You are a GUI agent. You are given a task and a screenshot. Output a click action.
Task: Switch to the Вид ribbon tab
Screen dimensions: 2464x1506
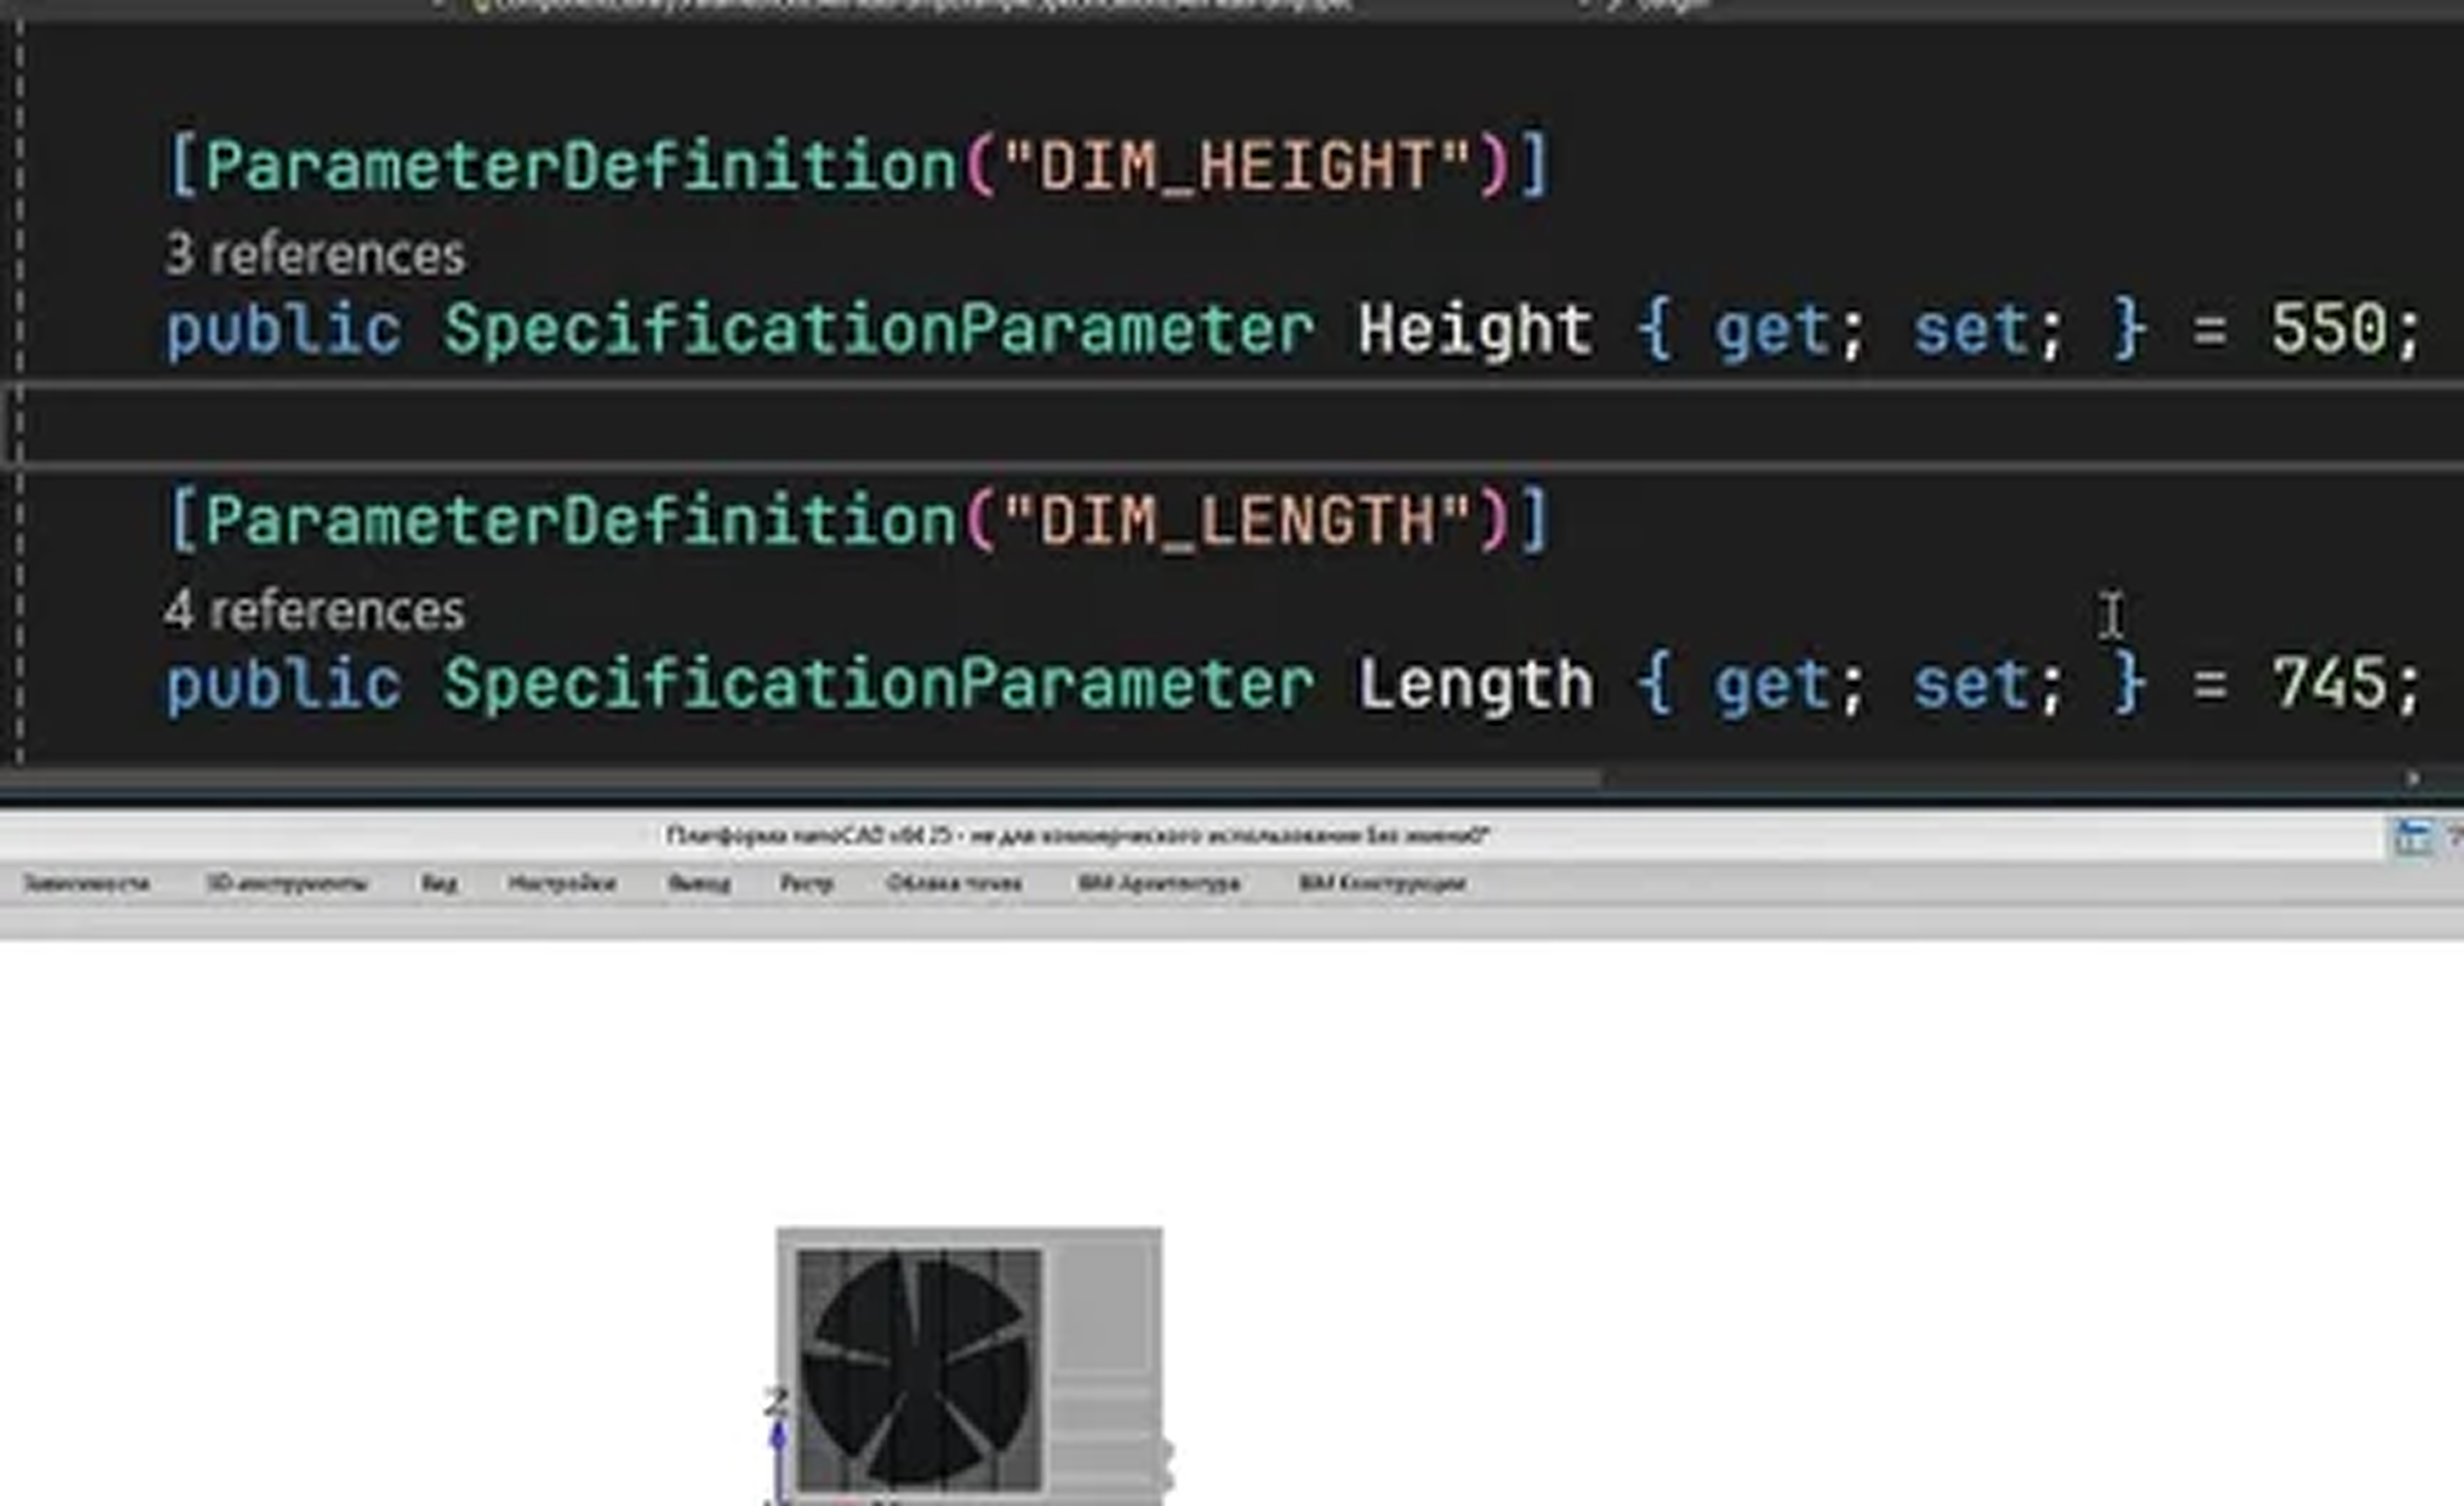(x=439, y=883)
